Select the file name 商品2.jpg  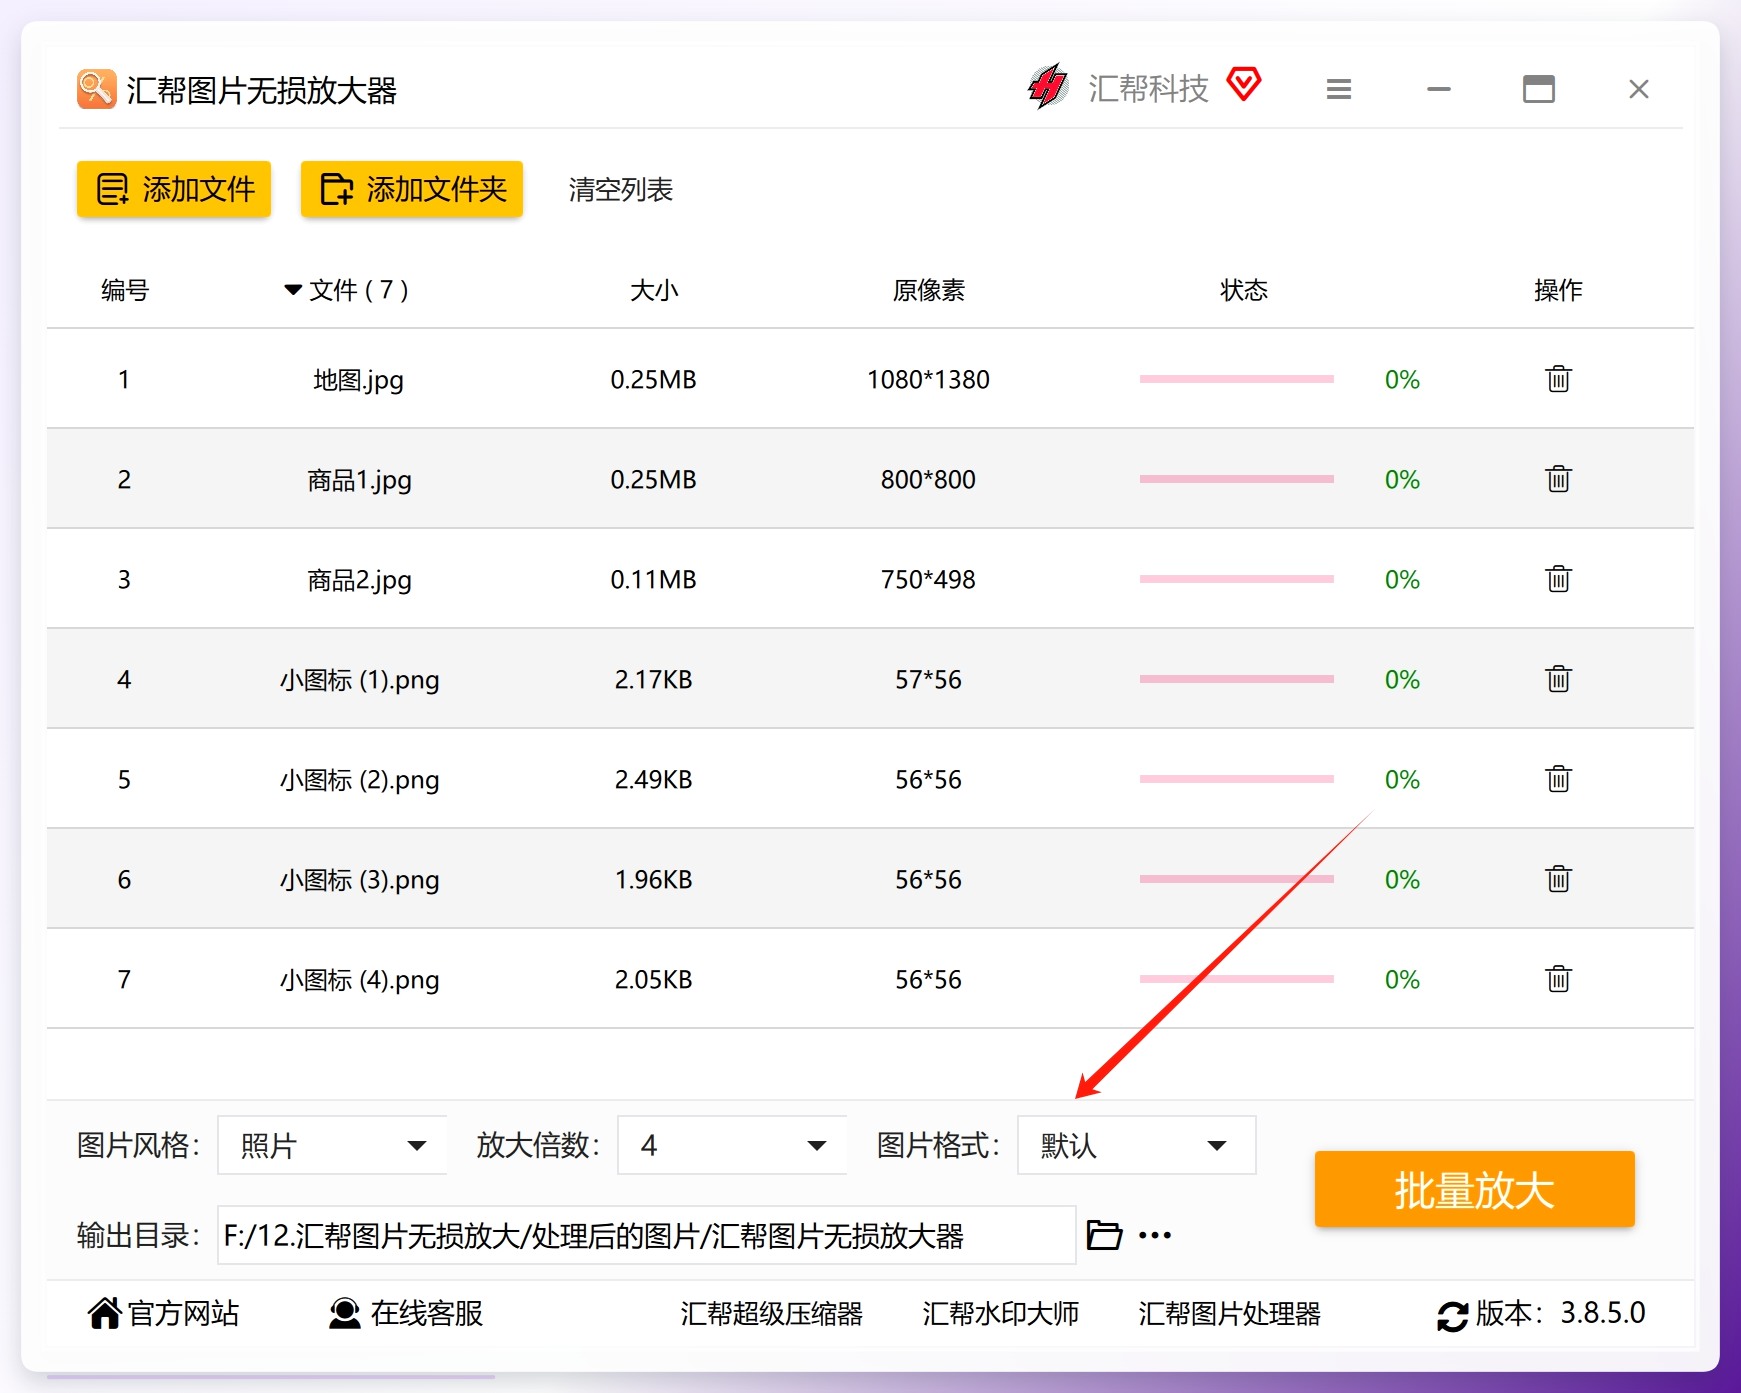tap(359, 580)
